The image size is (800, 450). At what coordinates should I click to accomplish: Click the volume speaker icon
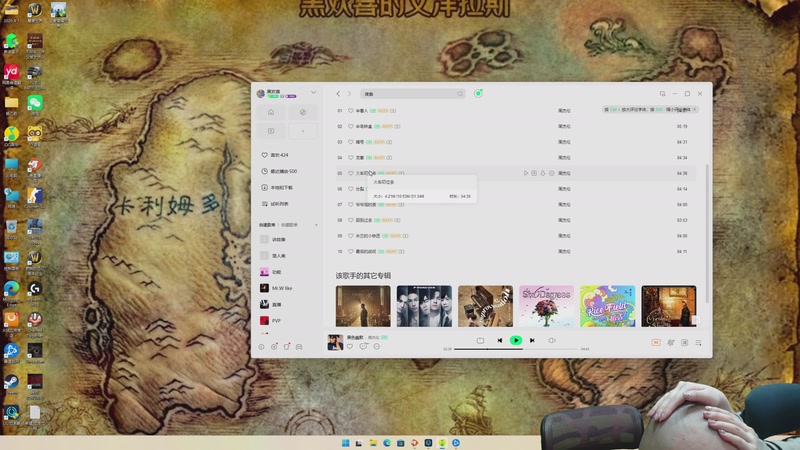pyautogui.click(x=552, y=340)
